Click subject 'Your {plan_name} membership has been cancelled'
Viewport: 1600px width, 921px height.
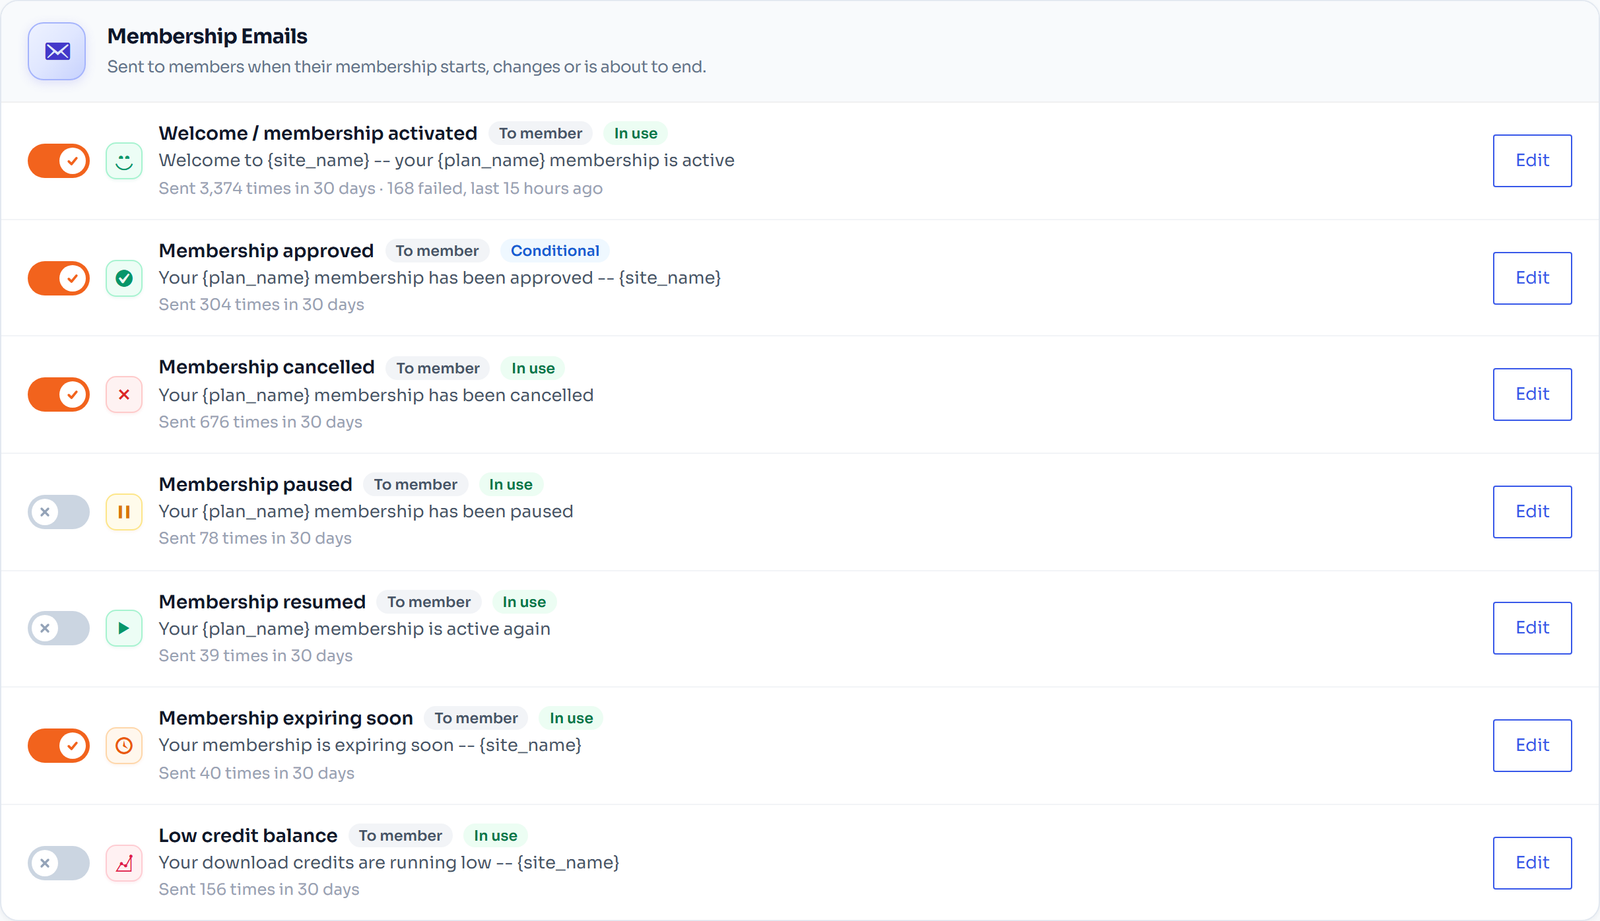pyautogui.click(x=376, y=395)
